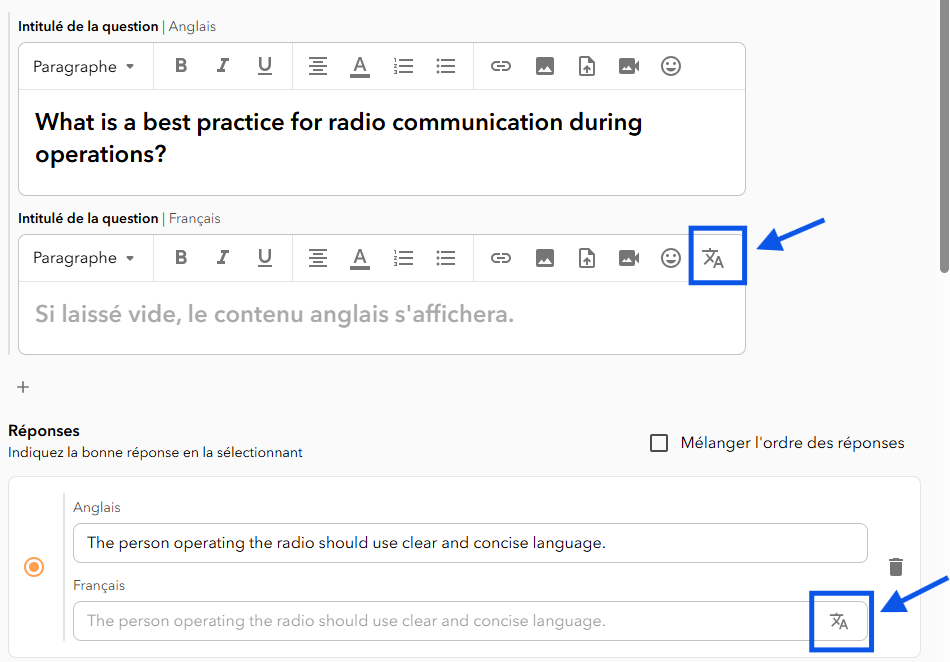The image size is (950, 662).
Task: Open text alignment in the Français question toolbar
Action: click(x=317, y=257)
